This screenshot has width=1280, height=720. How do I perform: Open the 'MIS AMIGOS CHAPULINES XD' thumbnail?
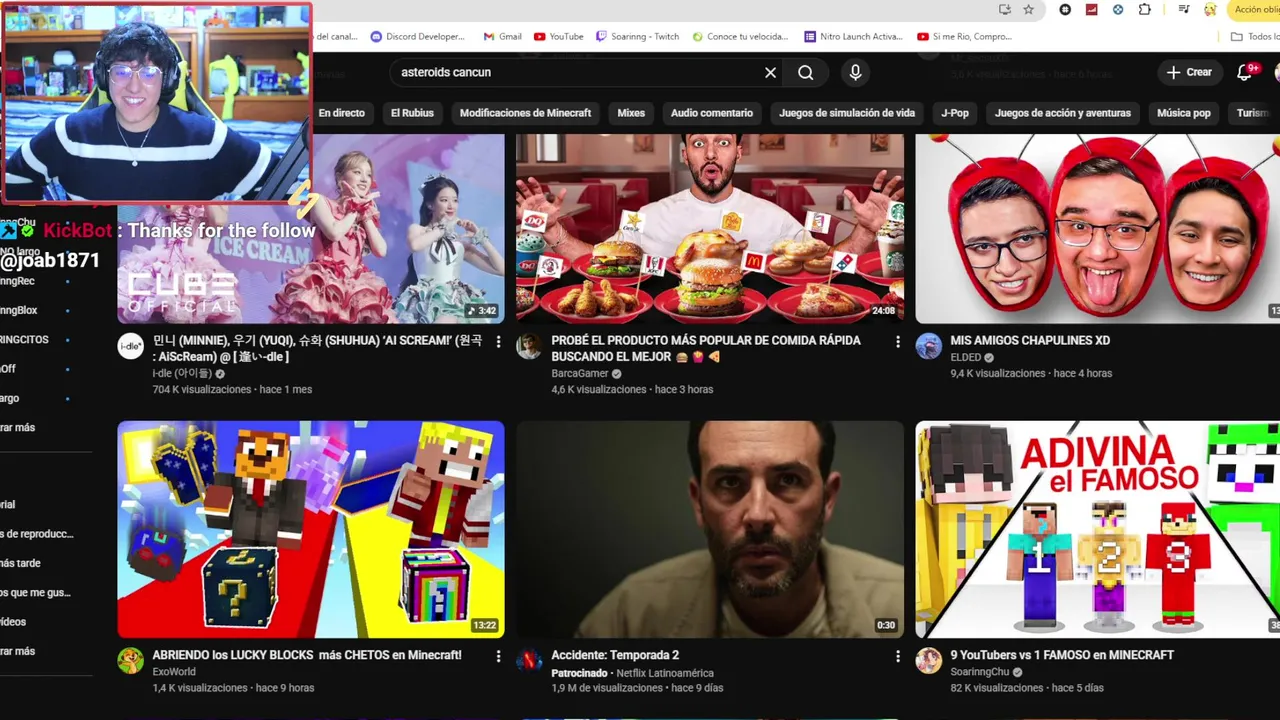1097,228
